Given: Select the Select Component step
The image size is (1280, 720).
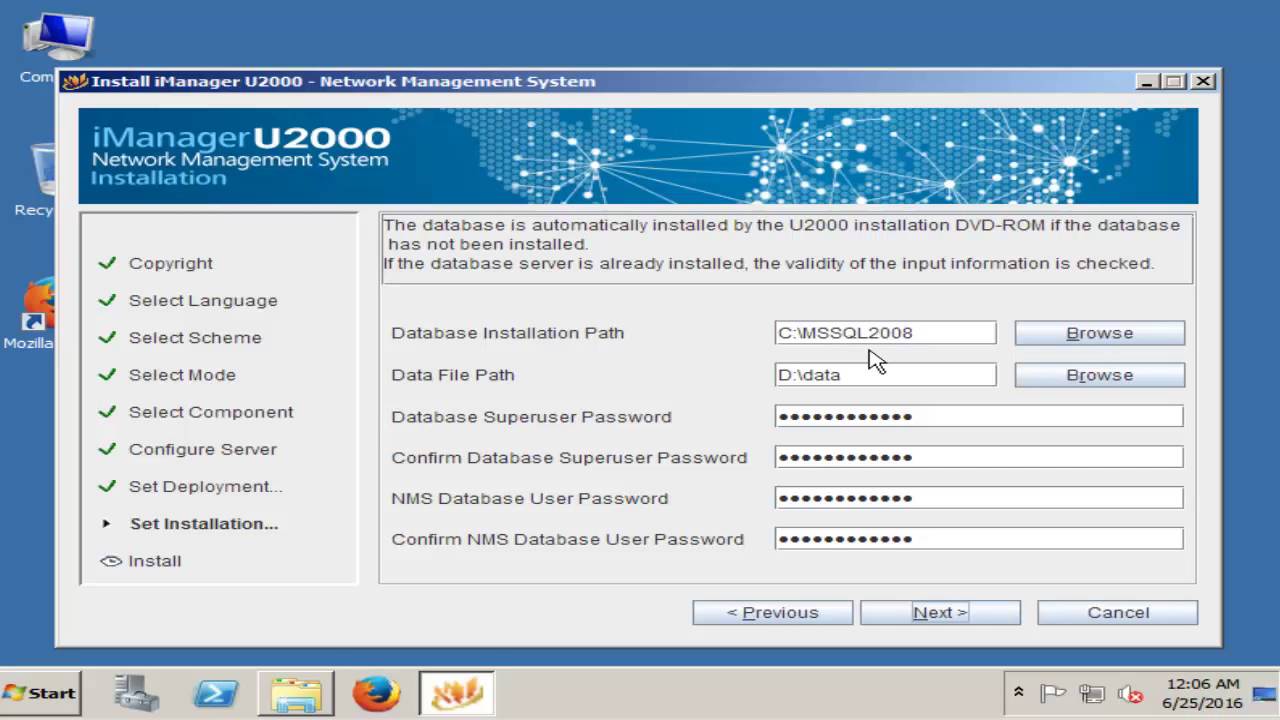Looking at the screenshot, I should (x=211, y=412).
